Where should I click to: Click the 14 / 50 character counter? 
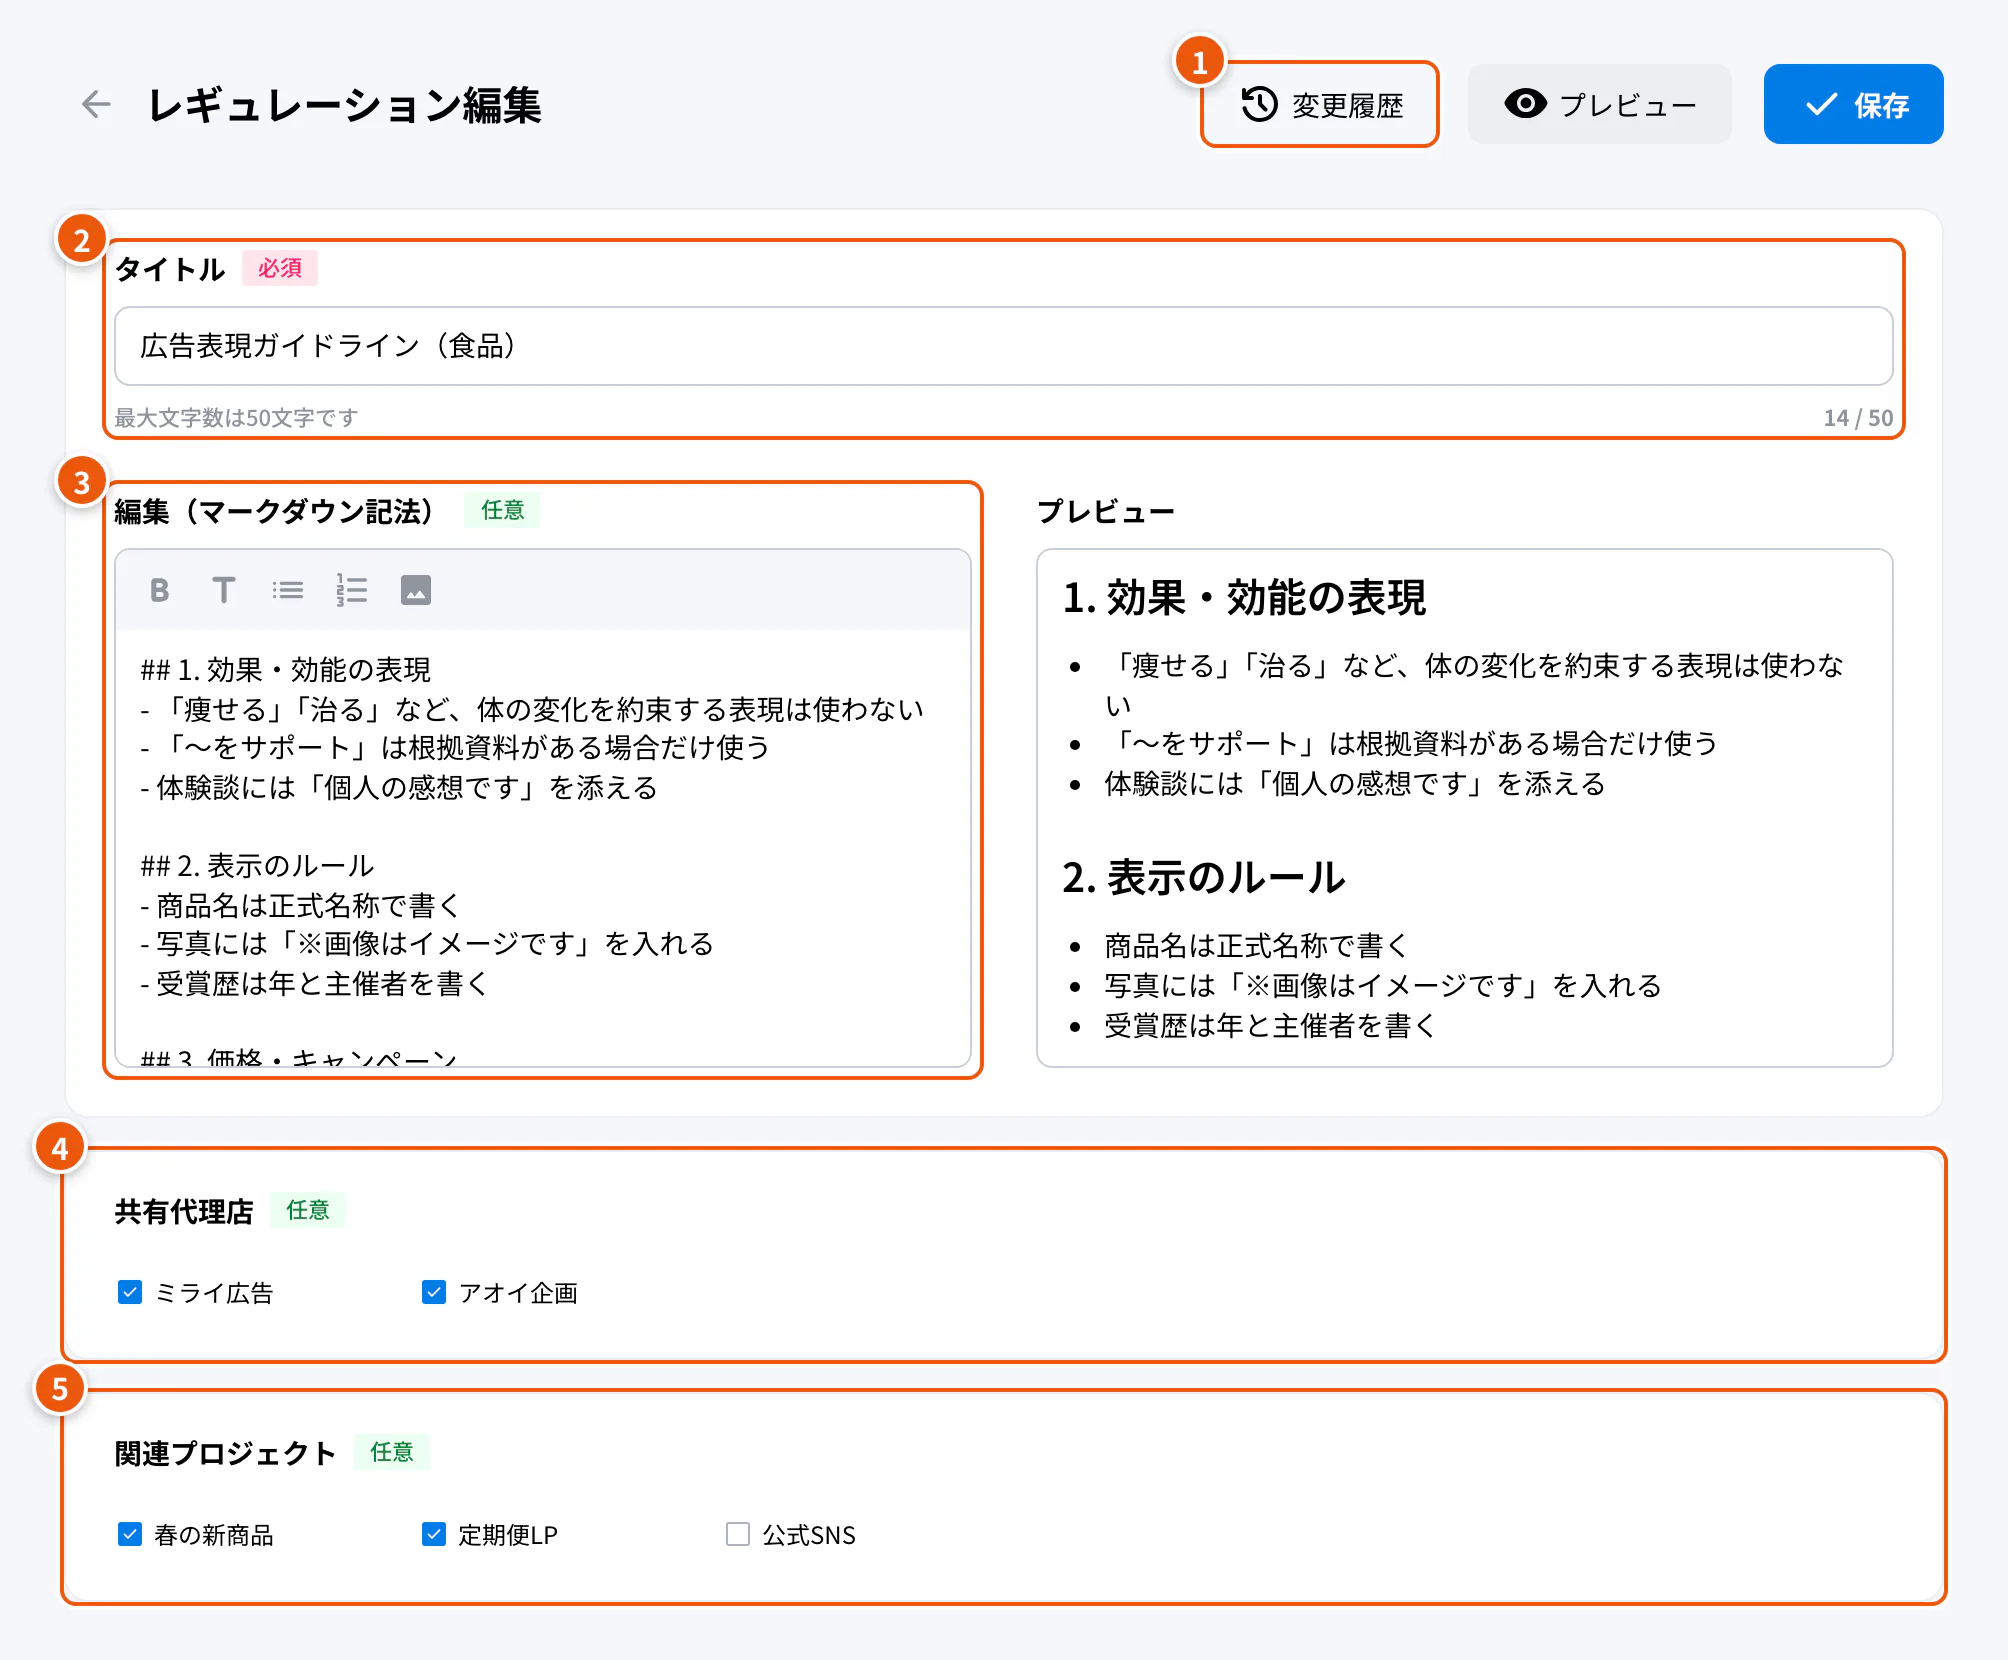[x=1858, y=418]
